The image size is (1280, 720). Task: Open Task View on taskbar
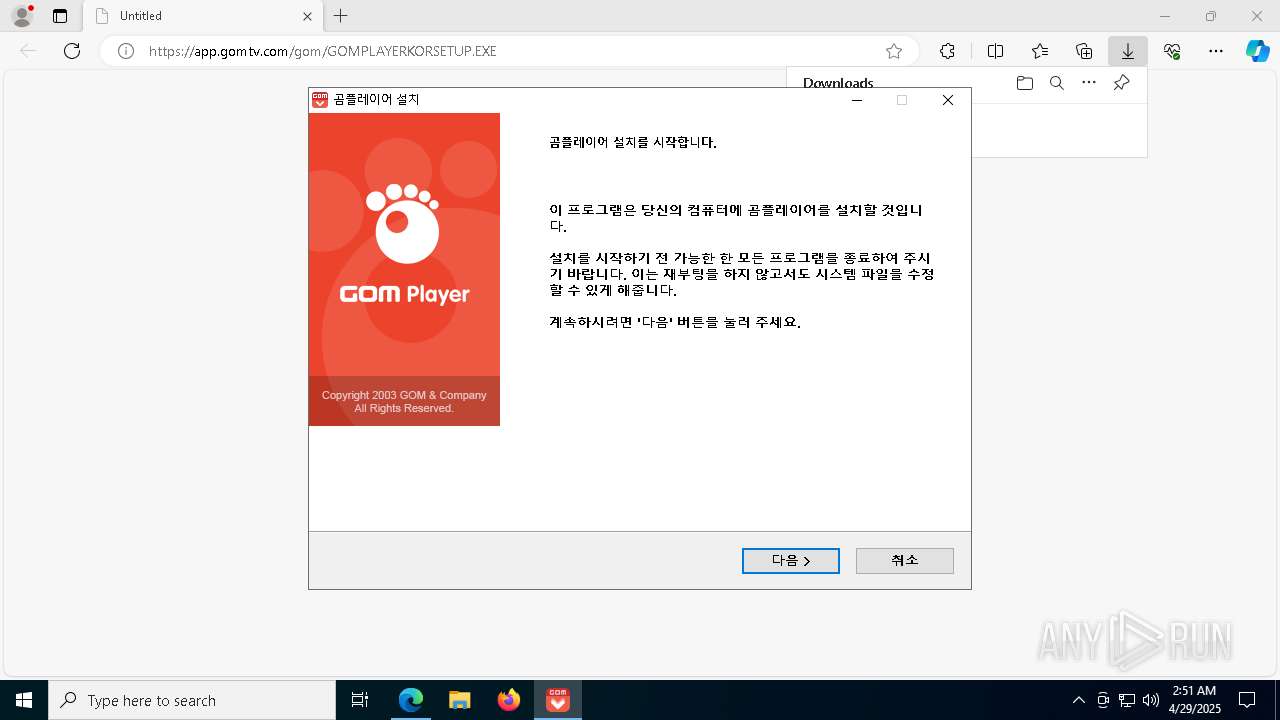point(360,700)
